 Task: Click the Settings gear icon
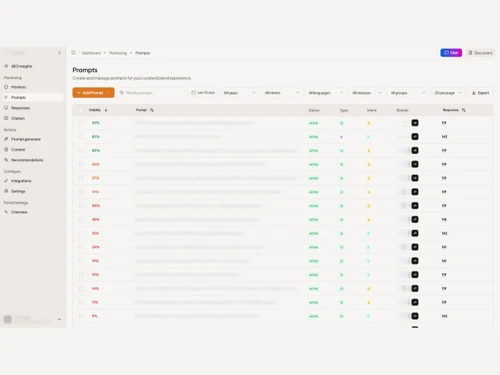pyautogui.click(x=6, y=191)
